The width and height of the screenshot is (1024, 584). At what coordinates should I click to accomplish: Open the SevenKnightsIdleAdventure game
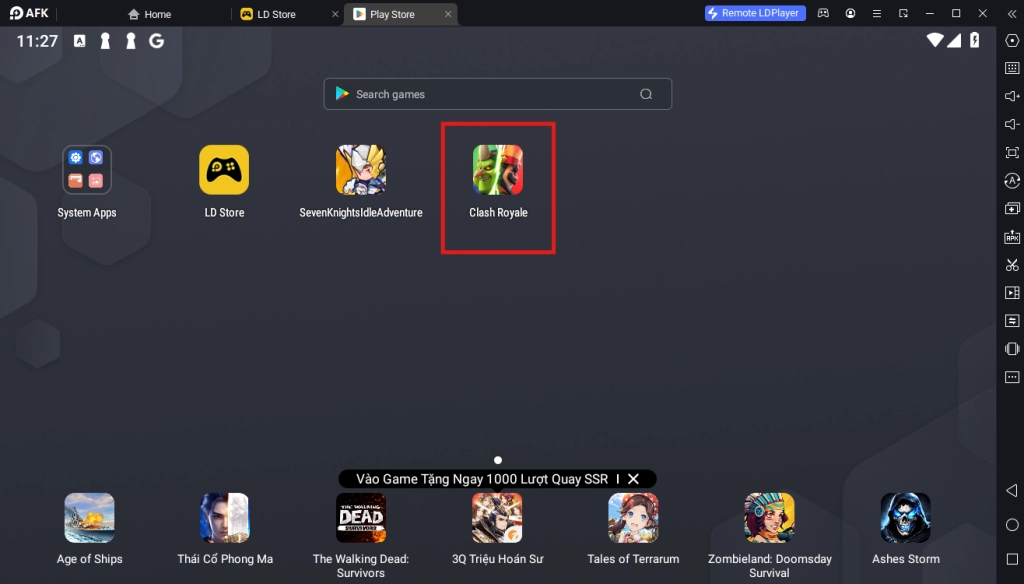click(x=360, y=170)
